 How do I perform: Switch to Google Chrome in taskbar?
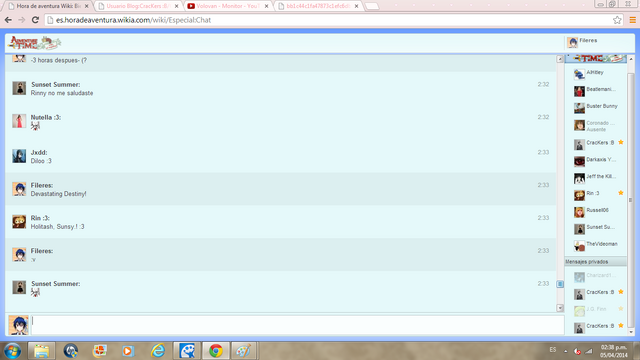tap(216, 351)
